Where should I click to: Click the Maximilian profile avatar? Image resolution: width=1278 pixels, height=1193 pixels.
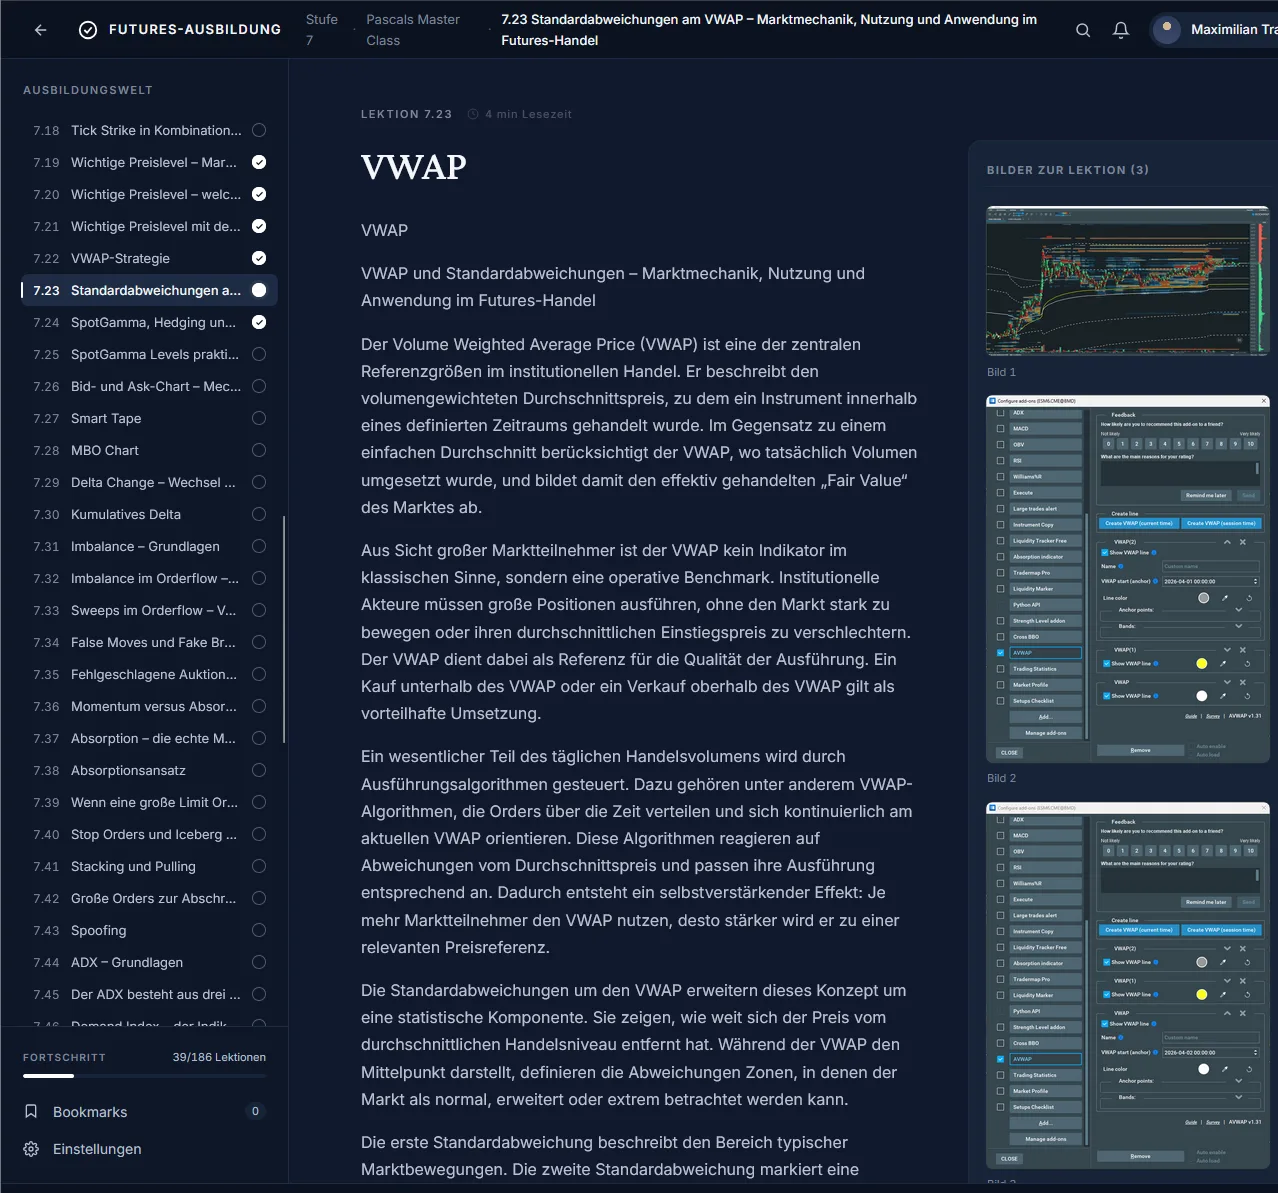coord(1167,30)
